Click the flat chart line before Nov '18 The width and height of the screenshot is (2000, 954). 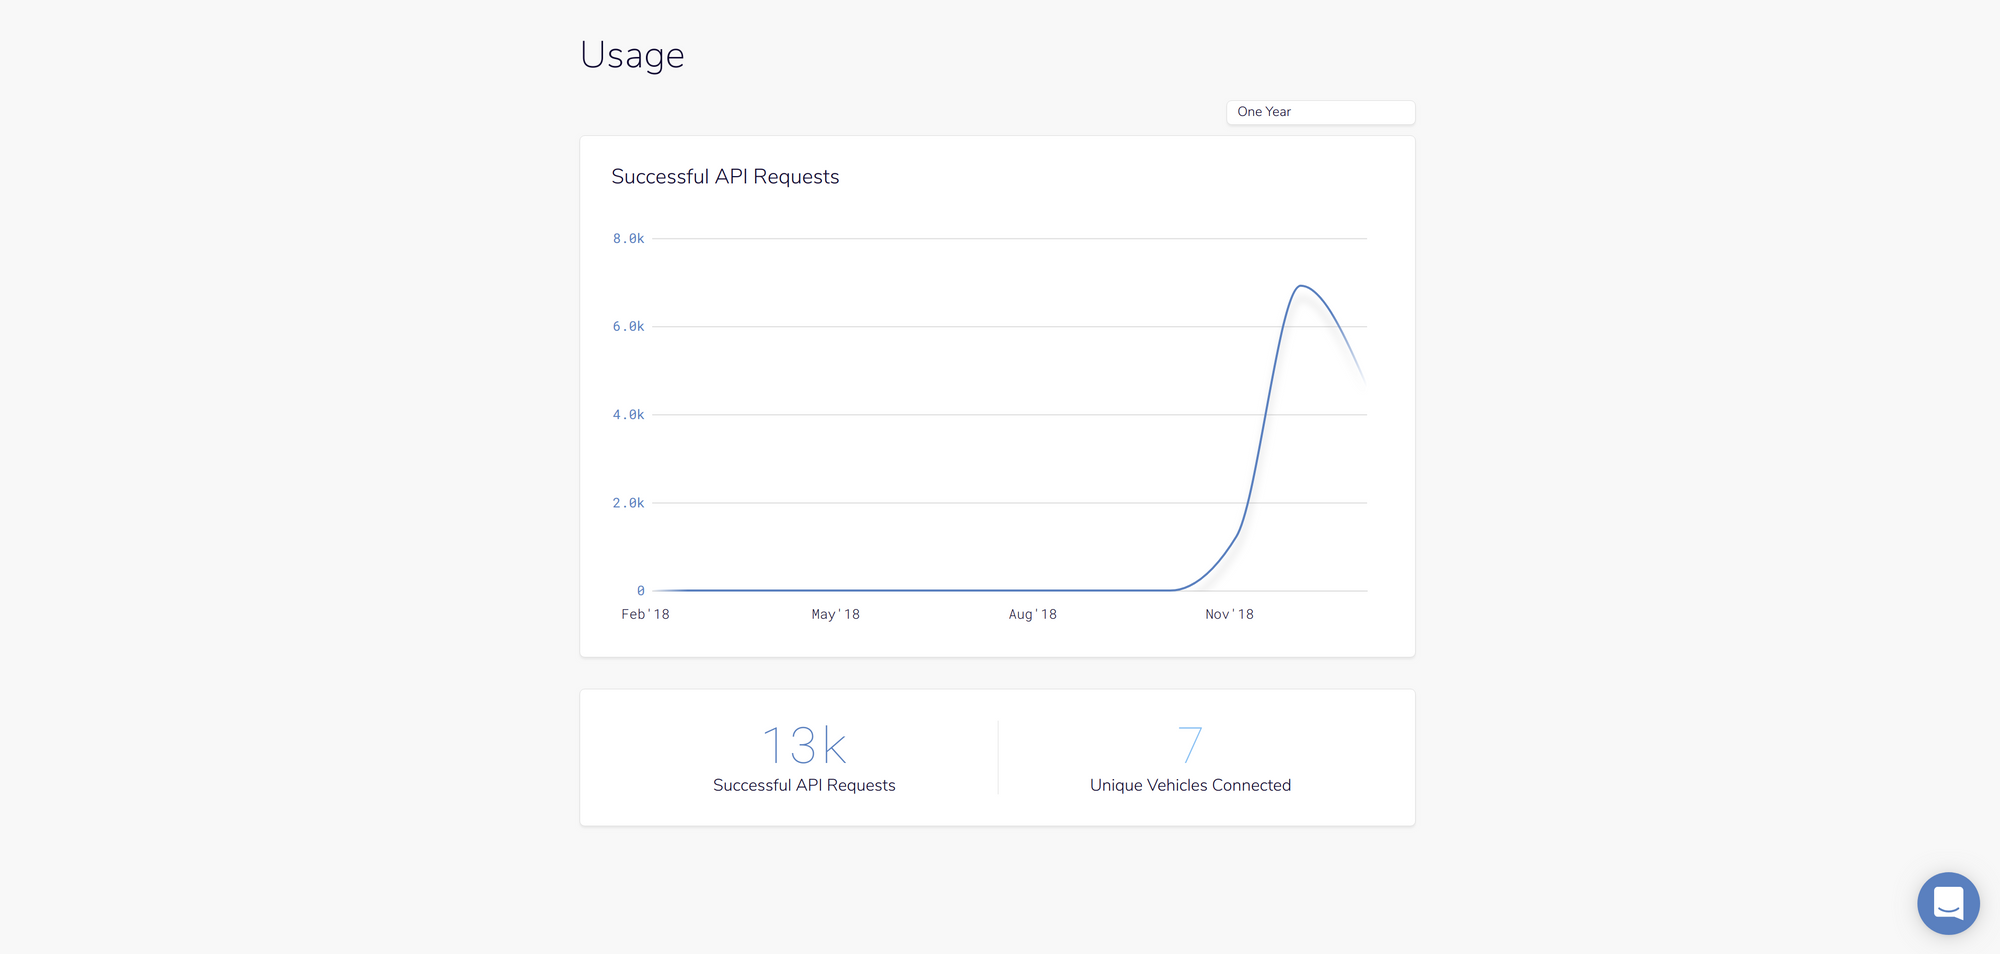point(900,590)
